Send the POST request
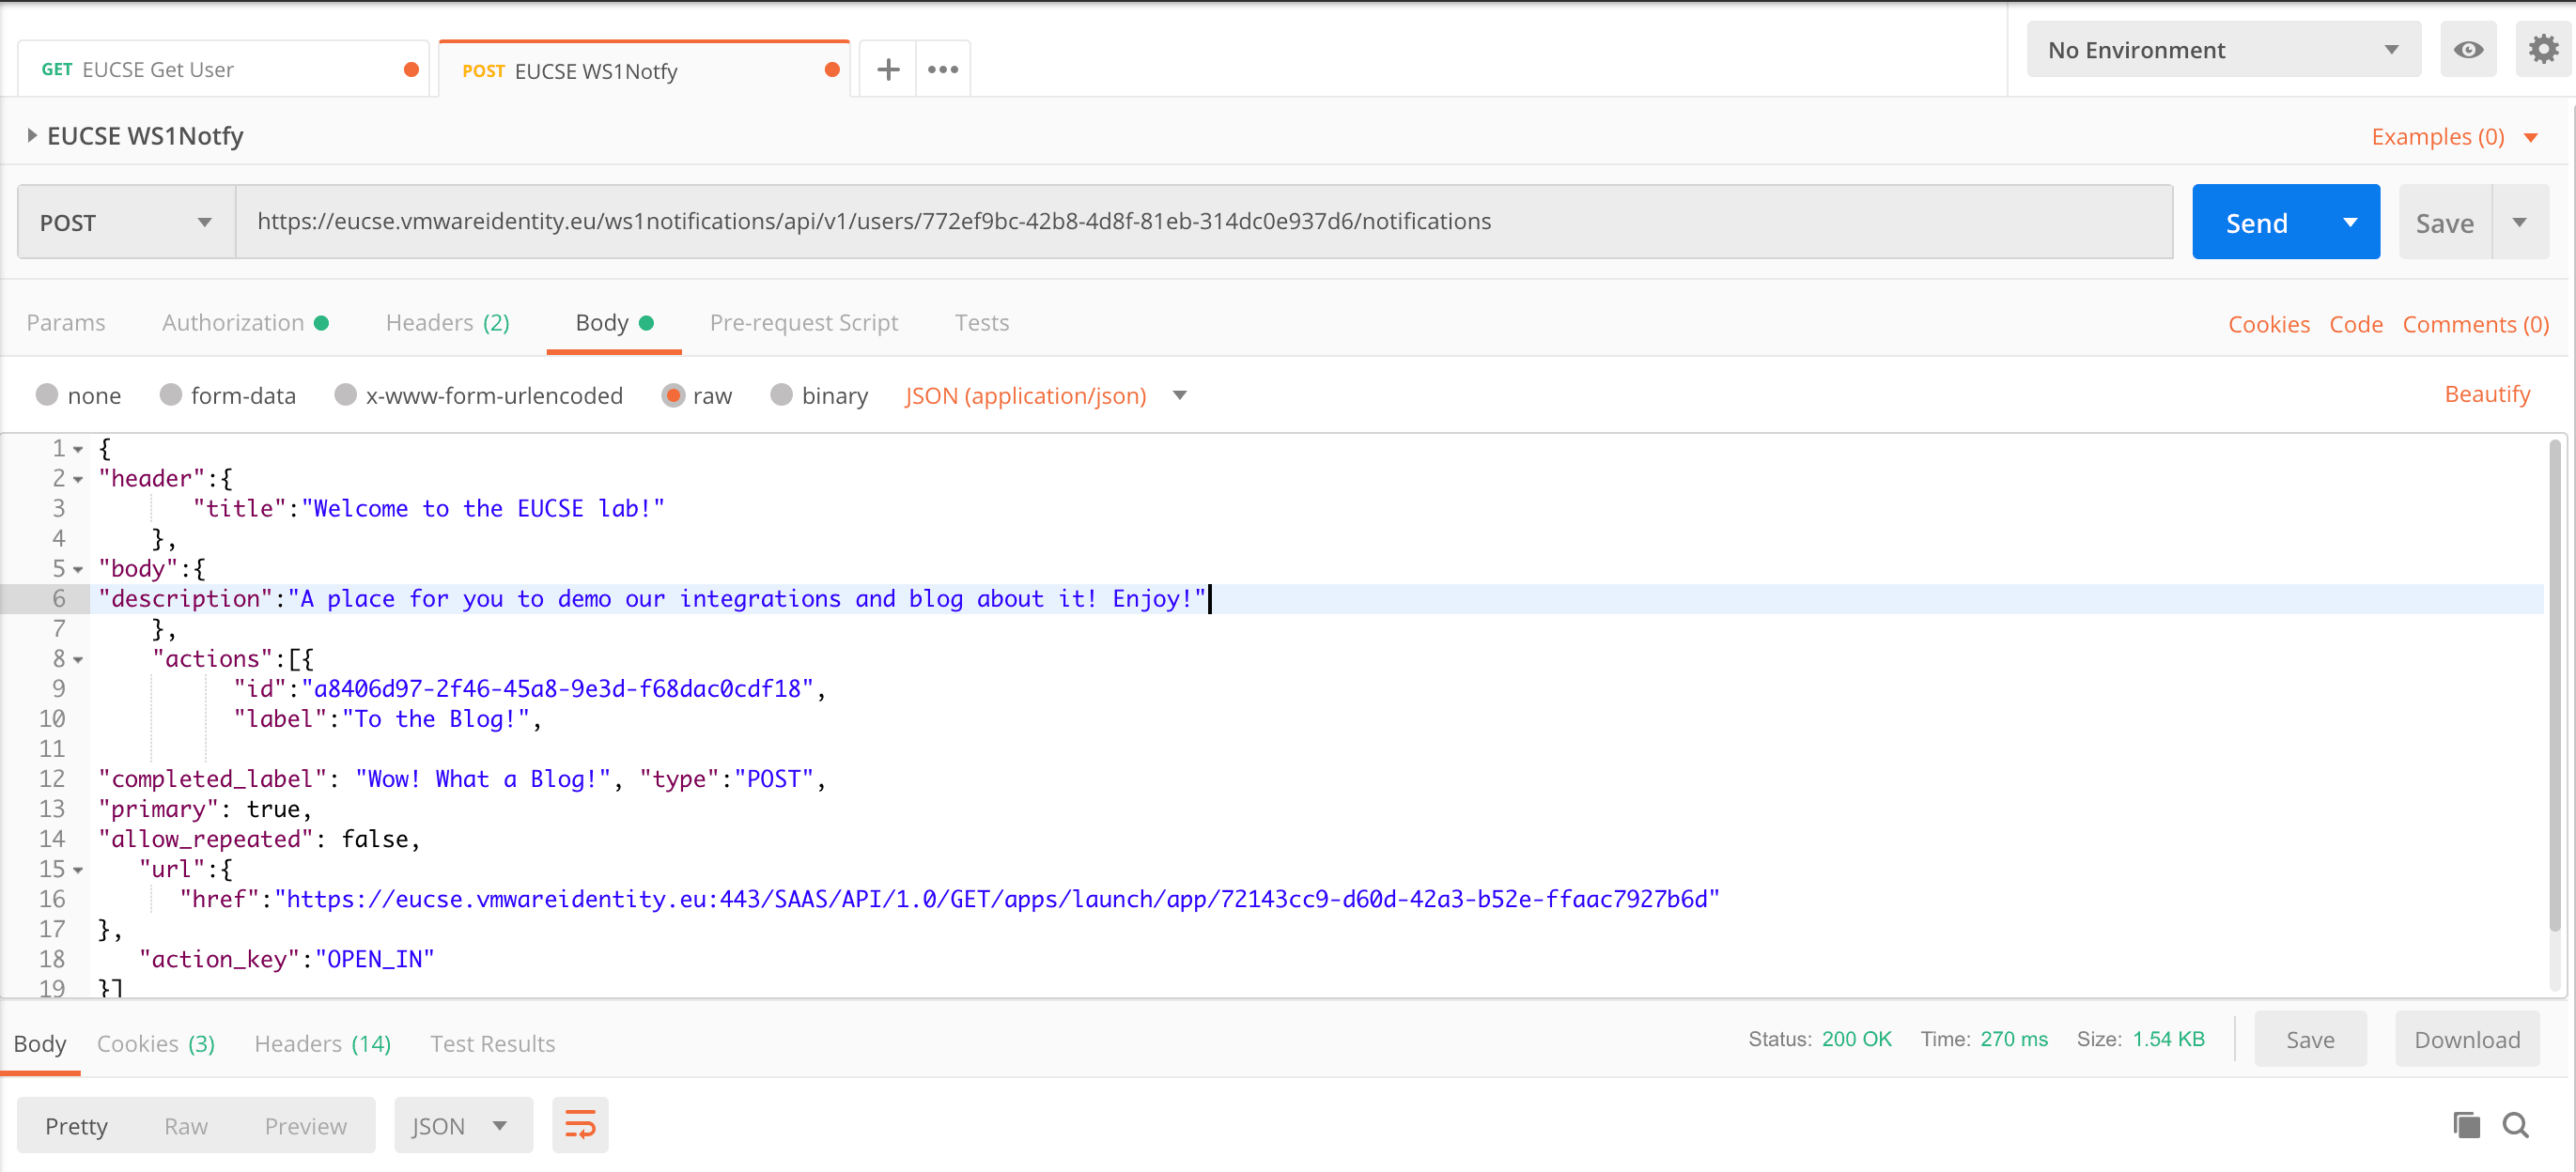2576x1172 pixels. pos(2257,222)
